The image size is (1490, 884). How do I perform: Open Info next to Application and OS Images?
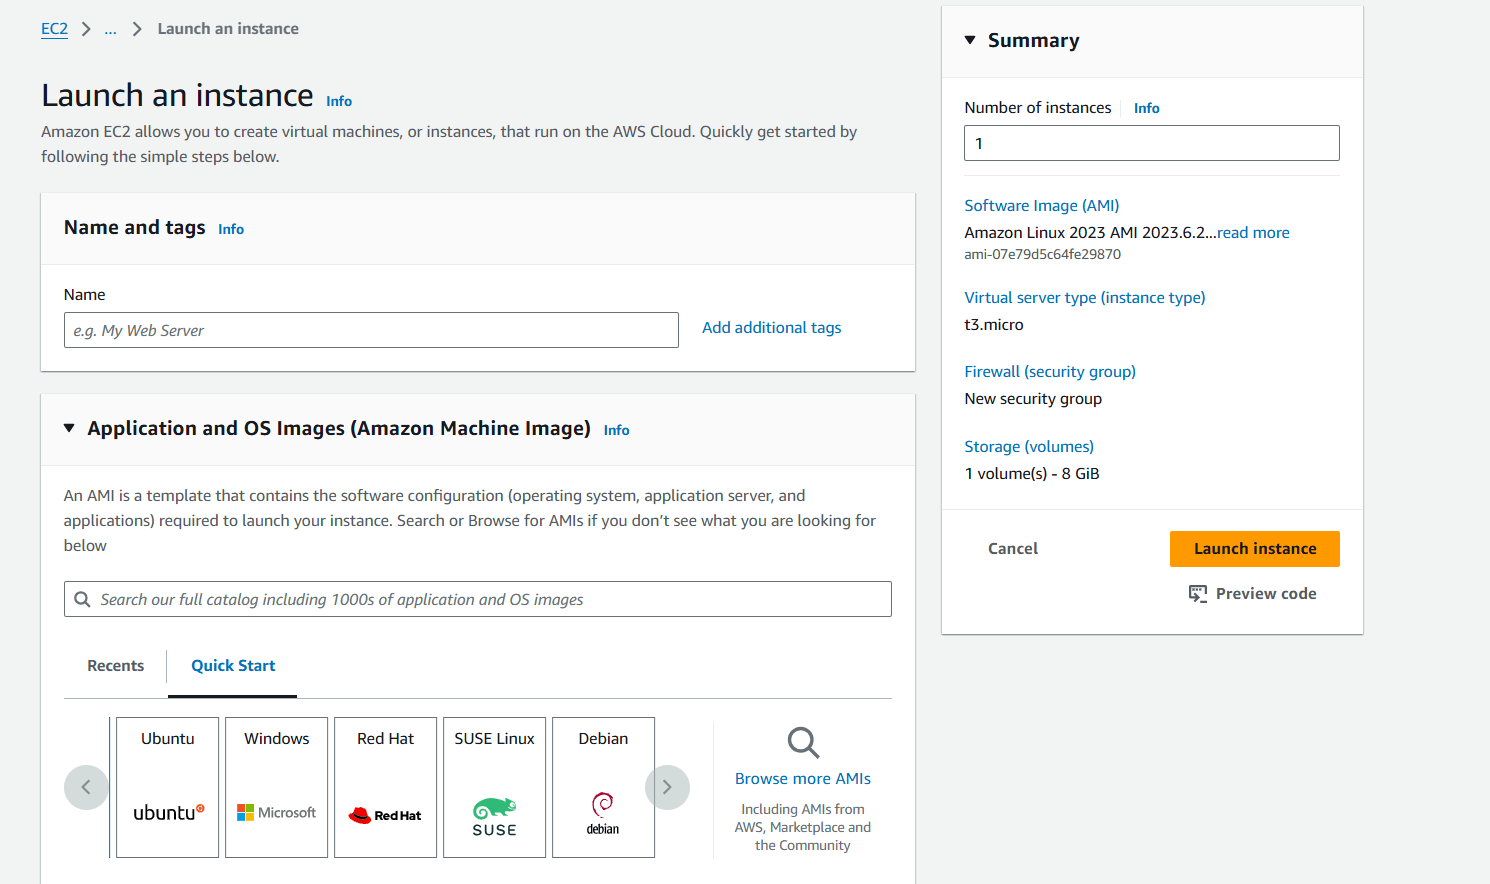pyautogui.click(x=616, y=430)
